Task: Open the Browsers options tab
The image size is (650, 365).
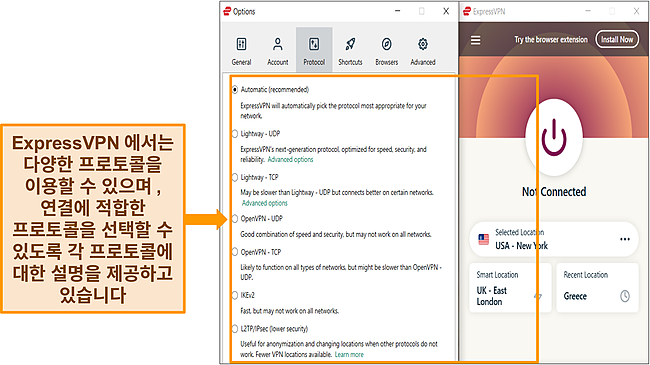Action: click(x=386, y=51)
